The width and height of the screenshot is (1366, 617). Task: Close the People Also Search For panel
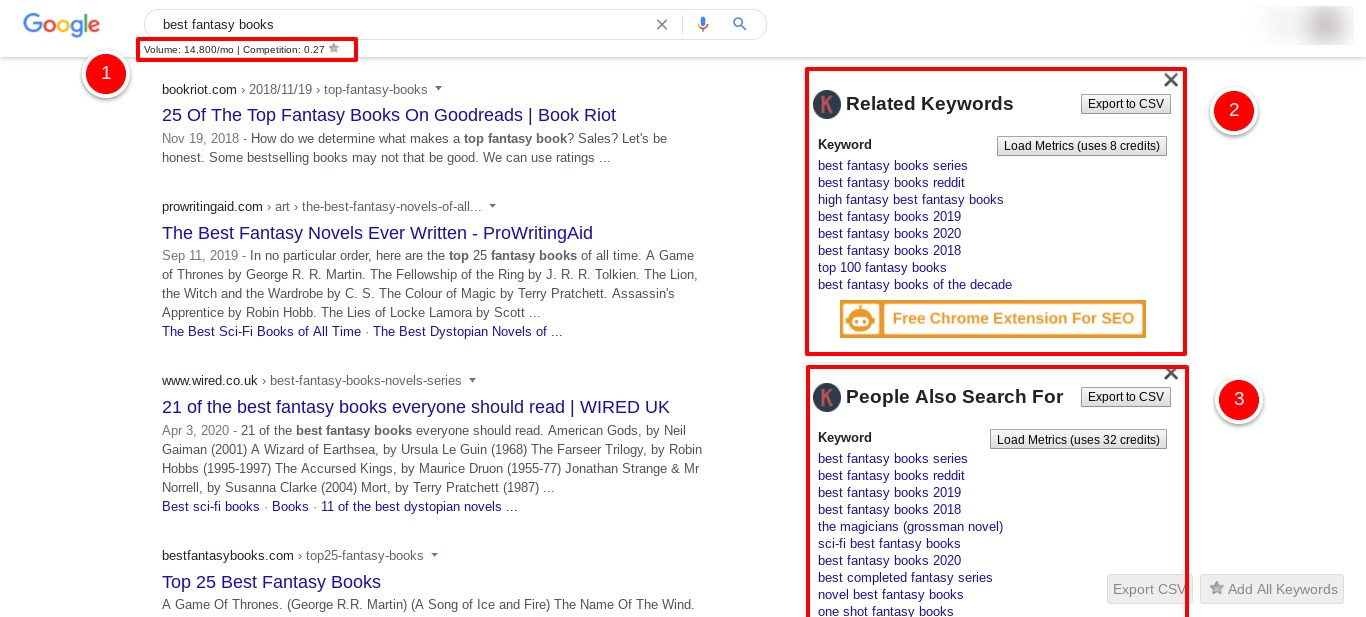[1171, 374]
